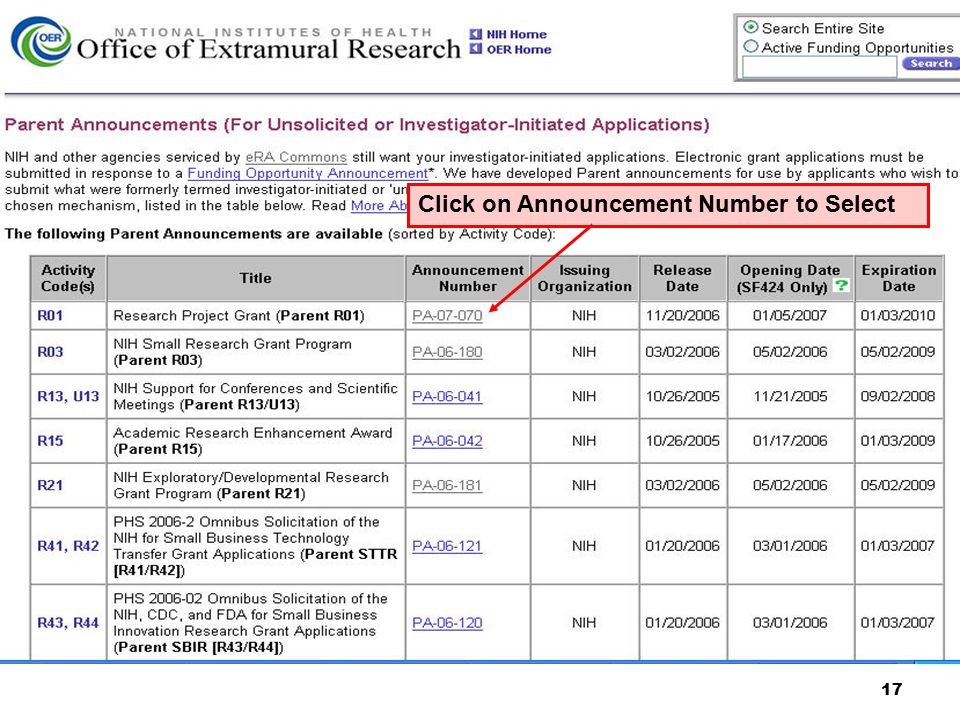This screenshot has width=960, height=720.
Task: Click the arrow icon beside NIH Home
Action: click(476, 34)
